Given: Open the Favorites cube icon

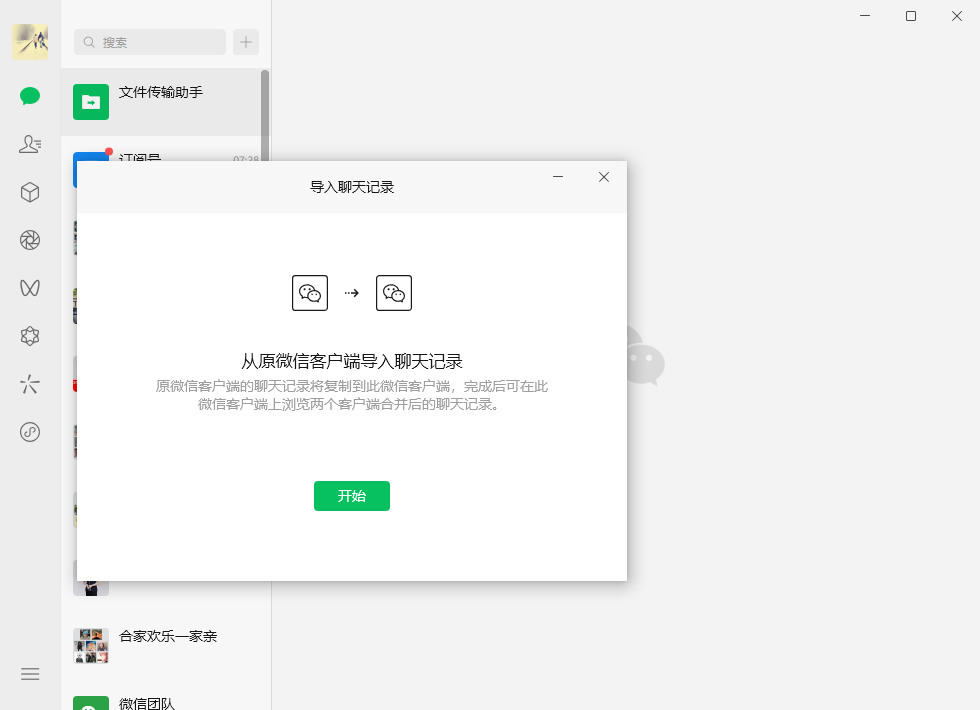Looking at the screenshot, I should [30, 192].
